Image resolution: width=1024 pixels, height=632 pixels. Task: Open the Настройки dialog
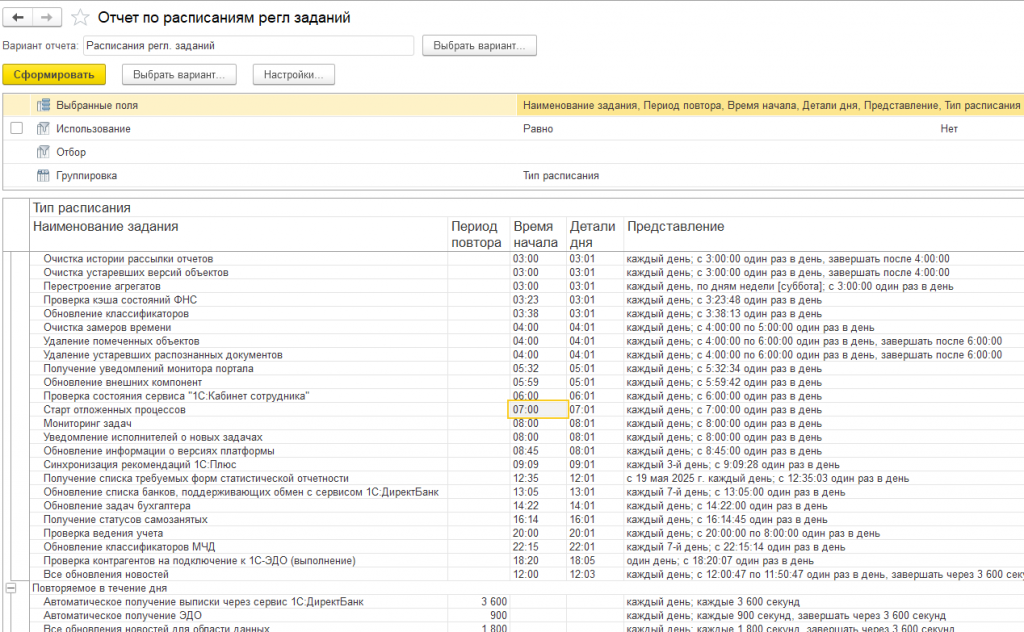tap(294, 74)
